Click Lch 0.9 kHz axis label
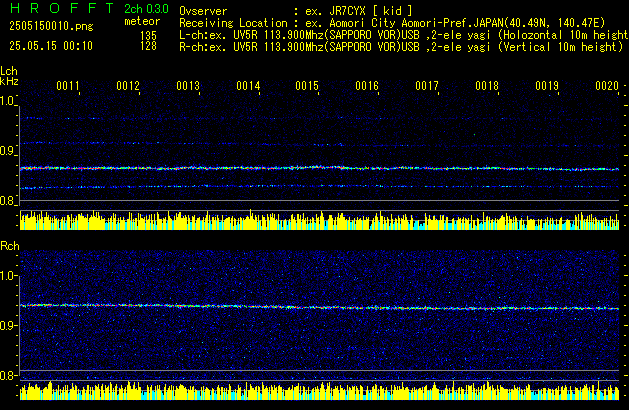 click(7, 151)
